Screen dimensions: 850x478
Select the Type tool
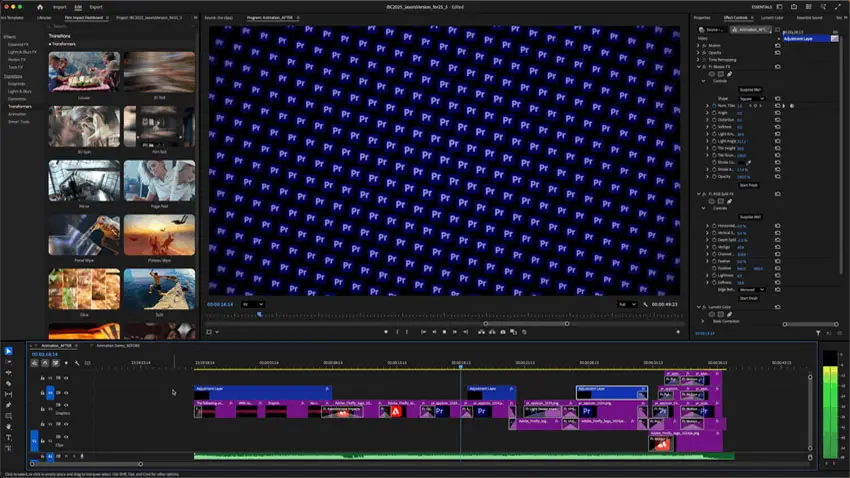pos(8,438)
